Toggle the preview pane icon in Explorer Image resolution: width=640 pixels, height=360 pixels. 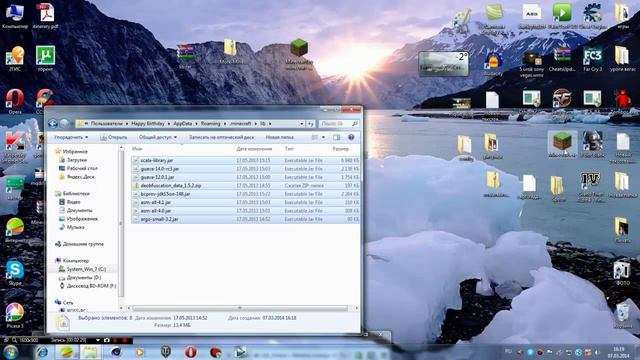[x=336, y=137]
